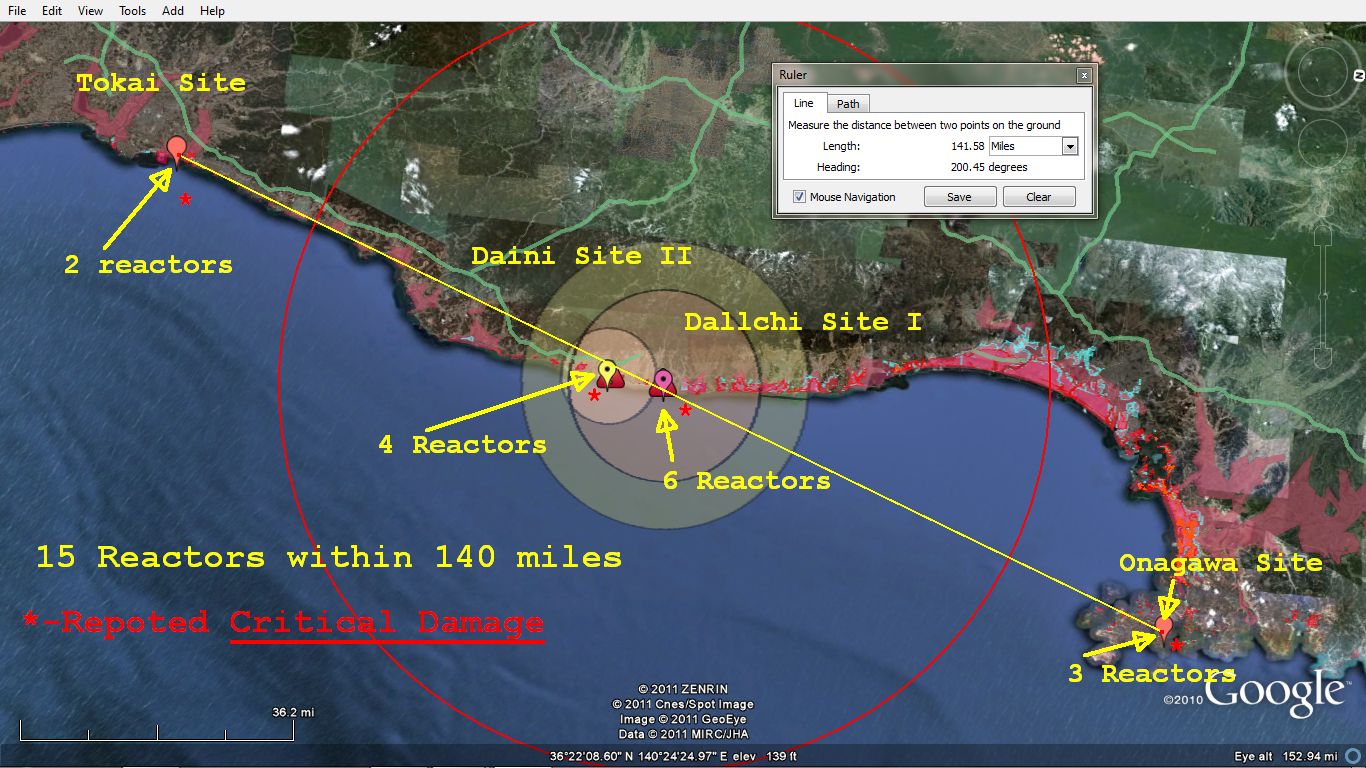The width and height of the screenshot is (1366, 768).
Task: Select the Line tab in Ruler
Action: coord(803,103)
